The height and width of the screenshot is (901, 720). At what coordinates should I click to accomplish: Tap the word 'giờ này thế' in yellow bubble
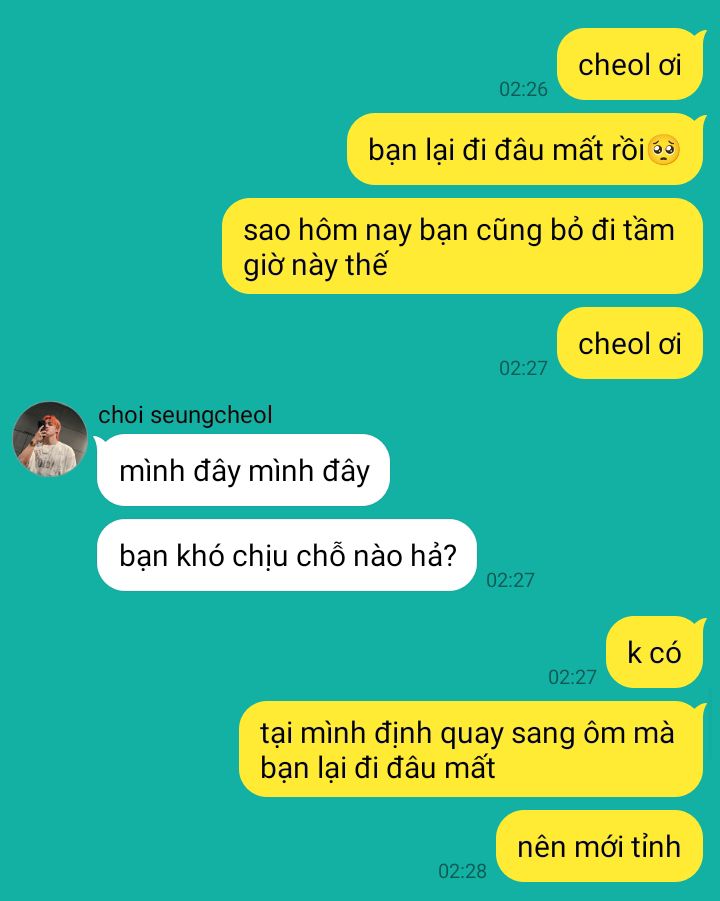pos(315,265)
